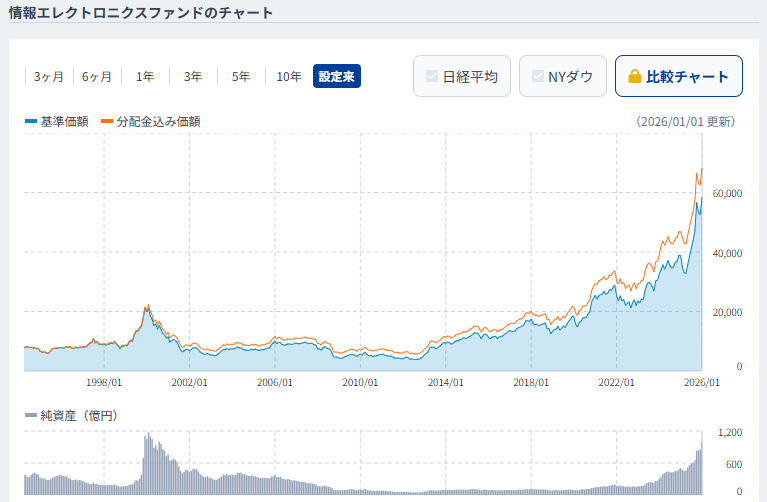Select the 6ヶ月 period tab
The image size is (767, 502).
click(x=97, y=76)
